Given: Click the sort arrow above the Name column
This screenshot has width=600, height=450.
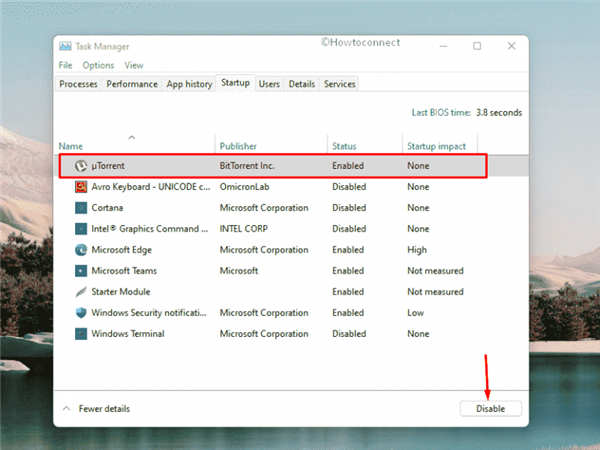Looking at the screenshot, I should pos(132,137).
